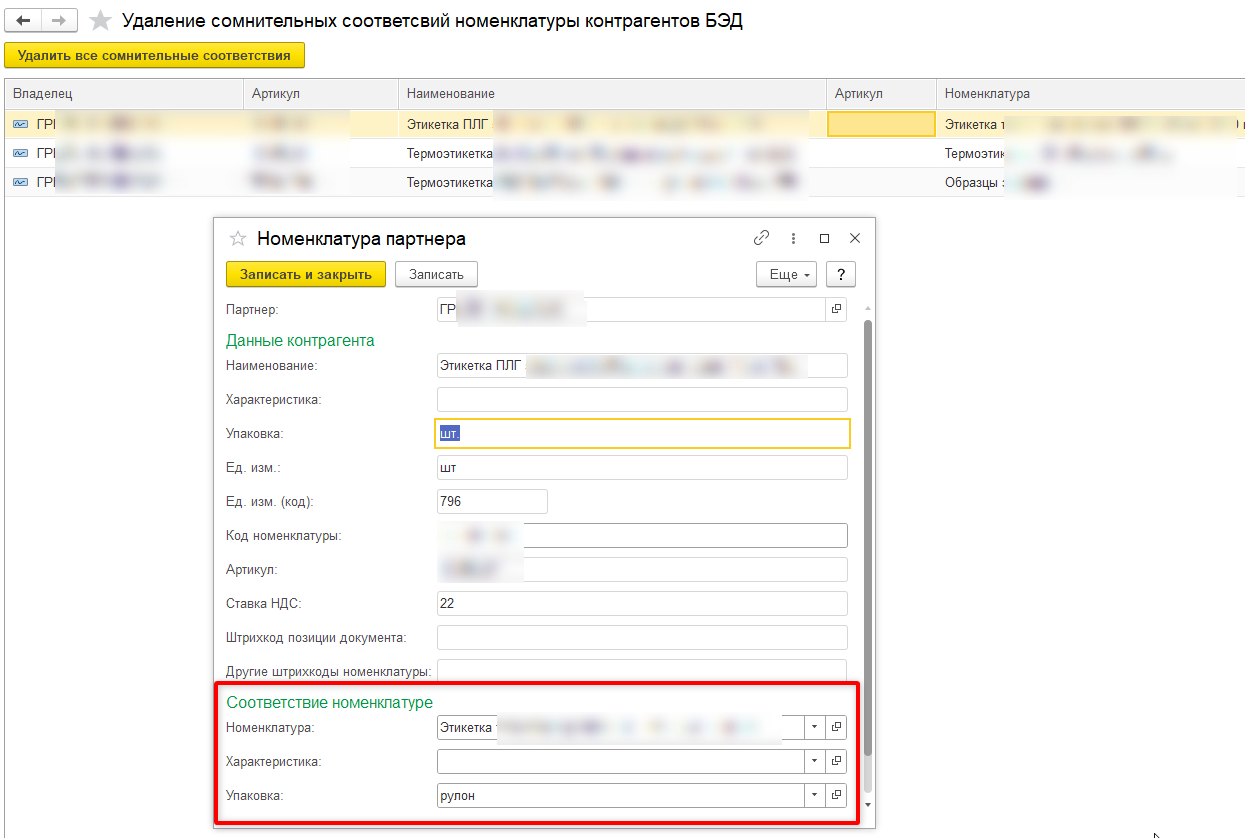Sort by the 'Владелец' column header

(124, 93)
